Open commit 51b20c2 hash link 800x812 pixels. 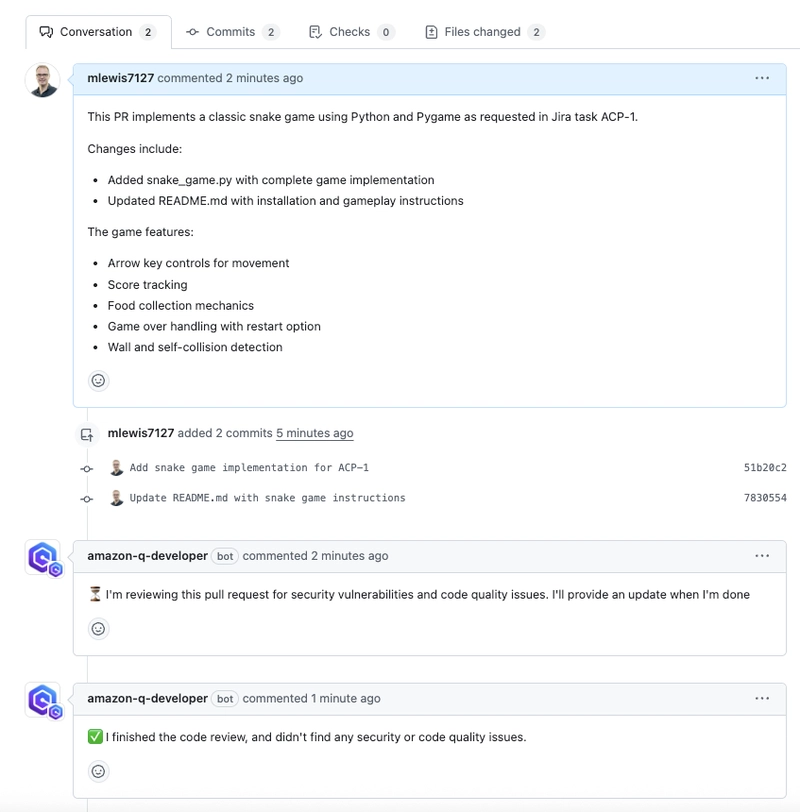tap(765, 468)
